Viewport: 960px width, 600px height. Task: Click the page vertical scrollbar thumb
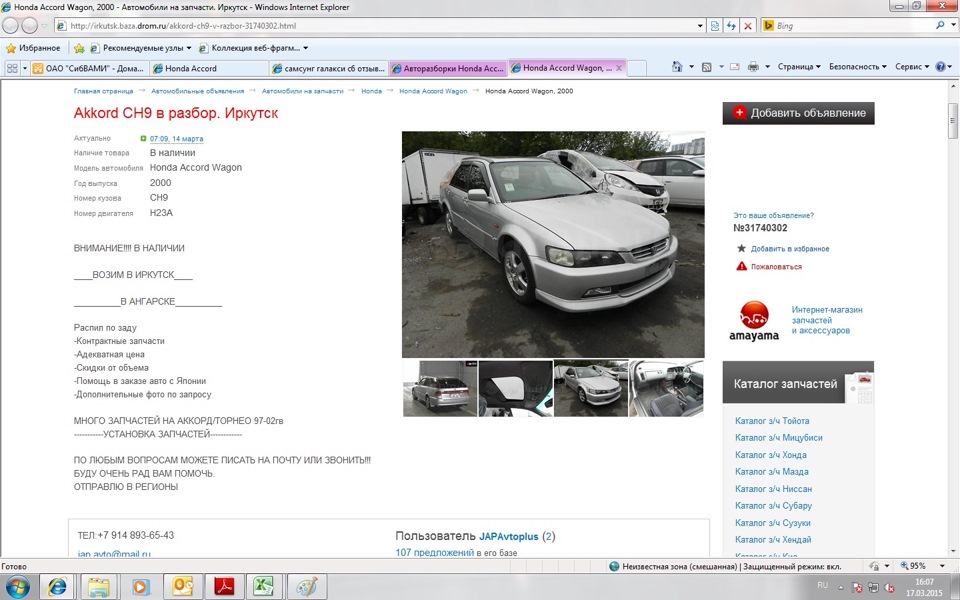953,121
